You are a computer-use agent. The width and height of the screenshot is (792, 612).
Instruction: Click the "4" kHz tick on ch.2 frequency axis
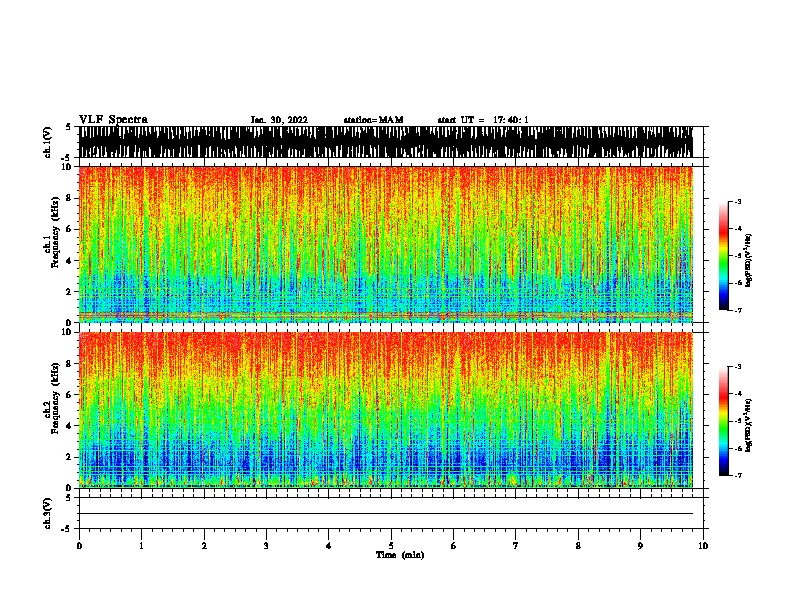pos(70,426)
